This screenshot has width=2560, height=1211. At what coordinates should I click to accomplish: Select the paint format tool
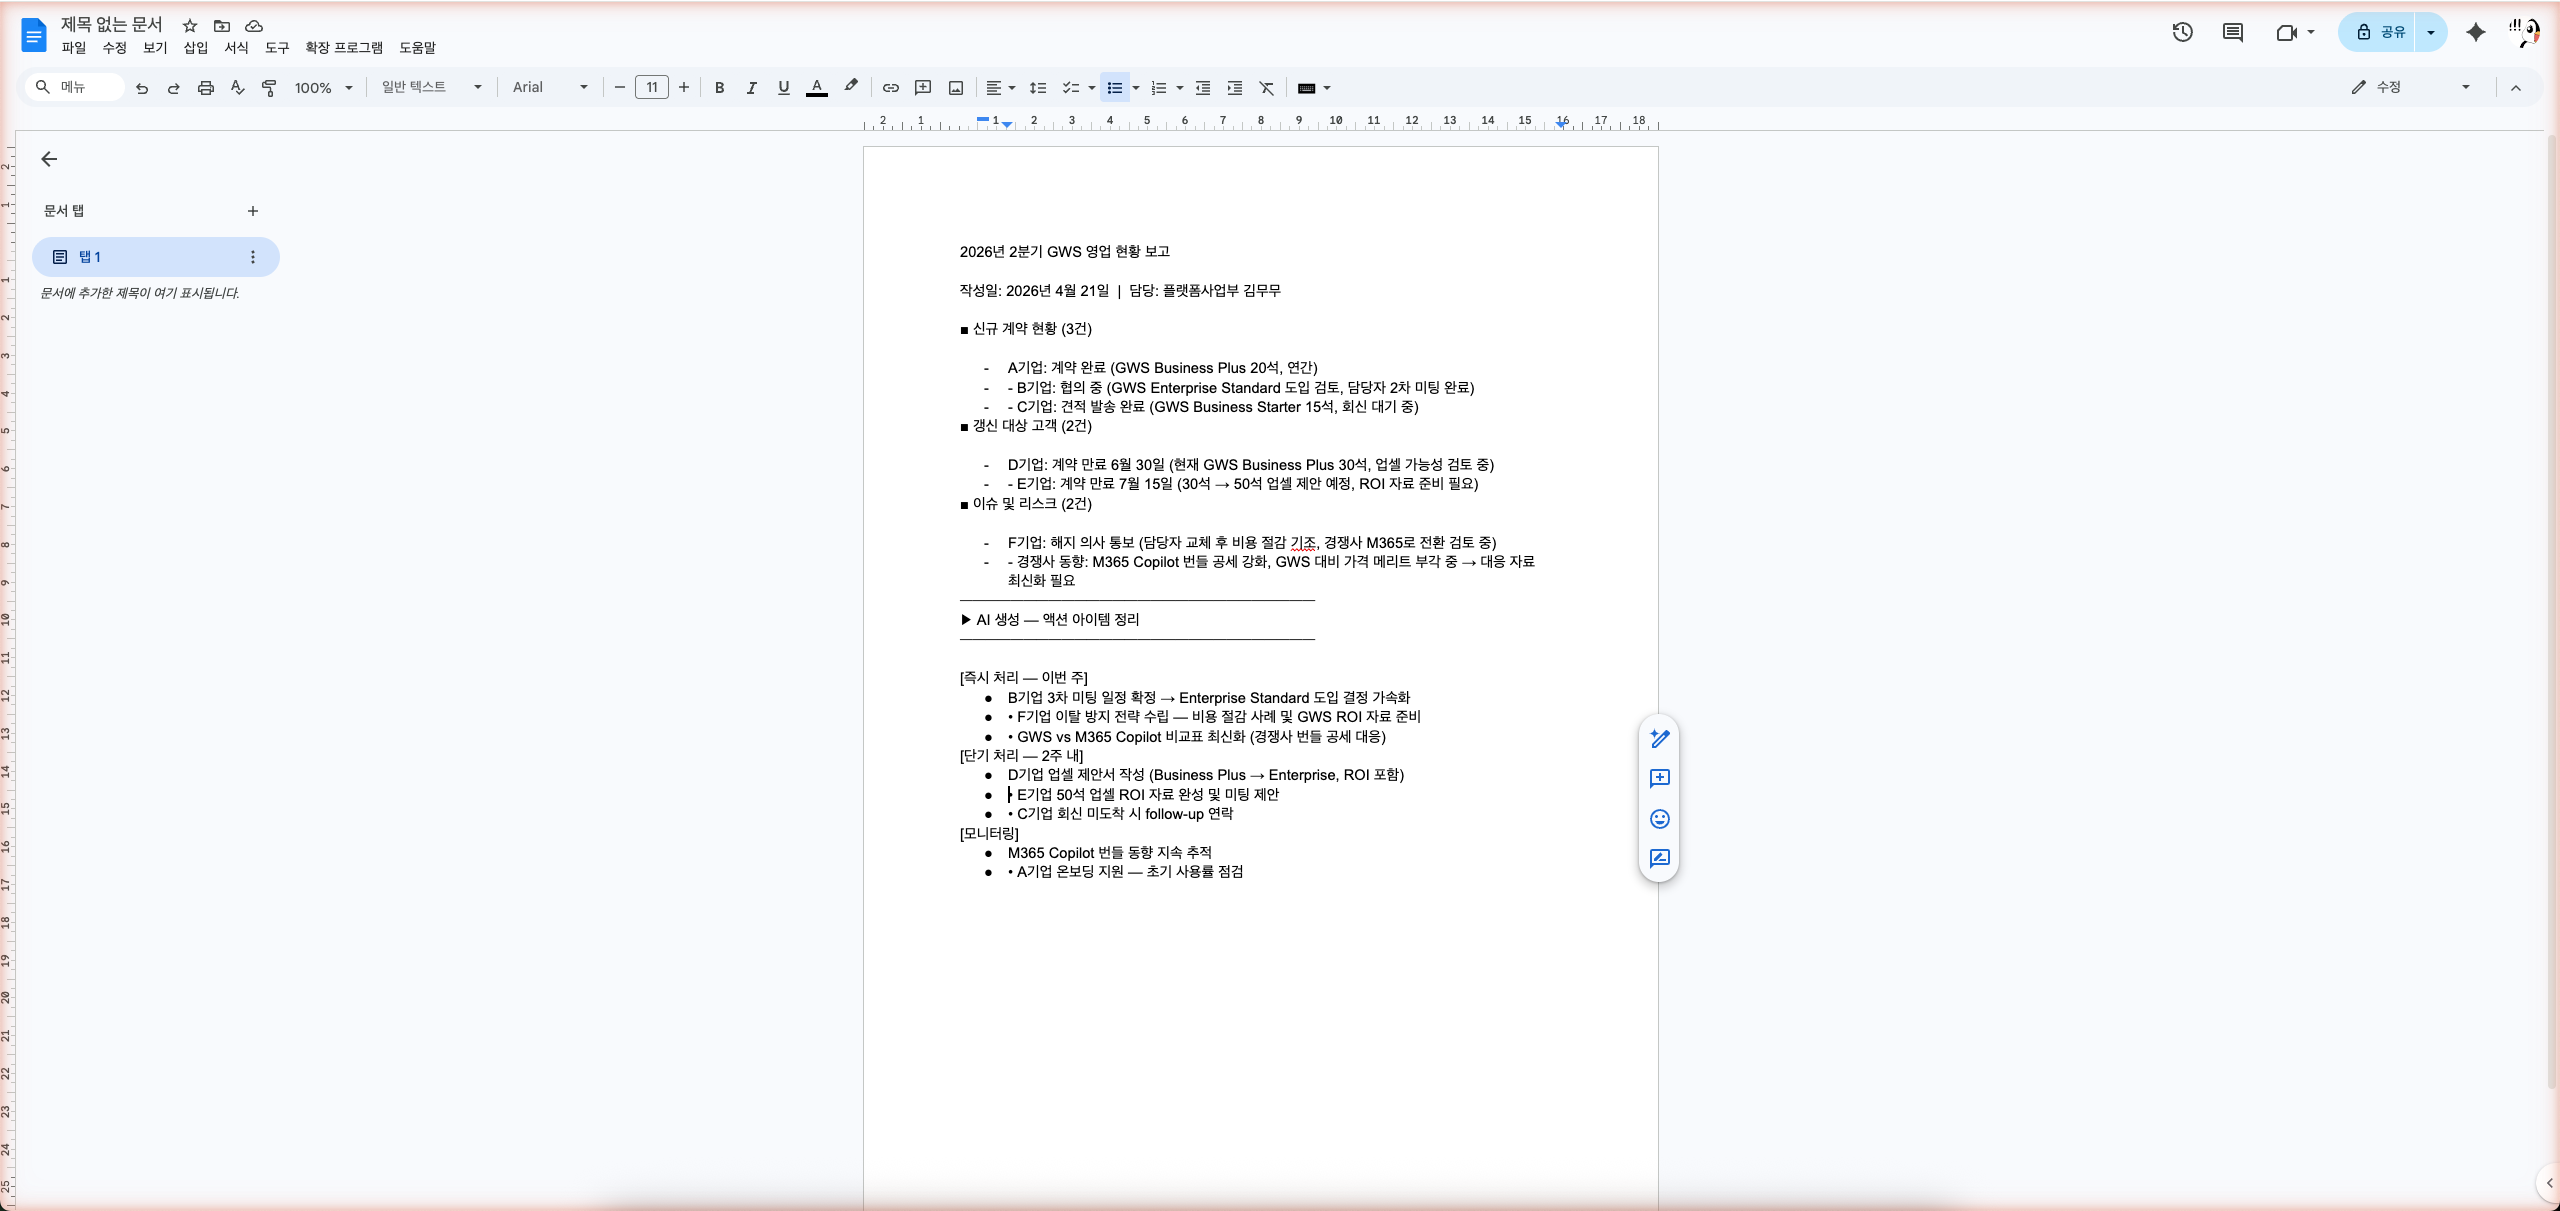click(x=268, y=87)
